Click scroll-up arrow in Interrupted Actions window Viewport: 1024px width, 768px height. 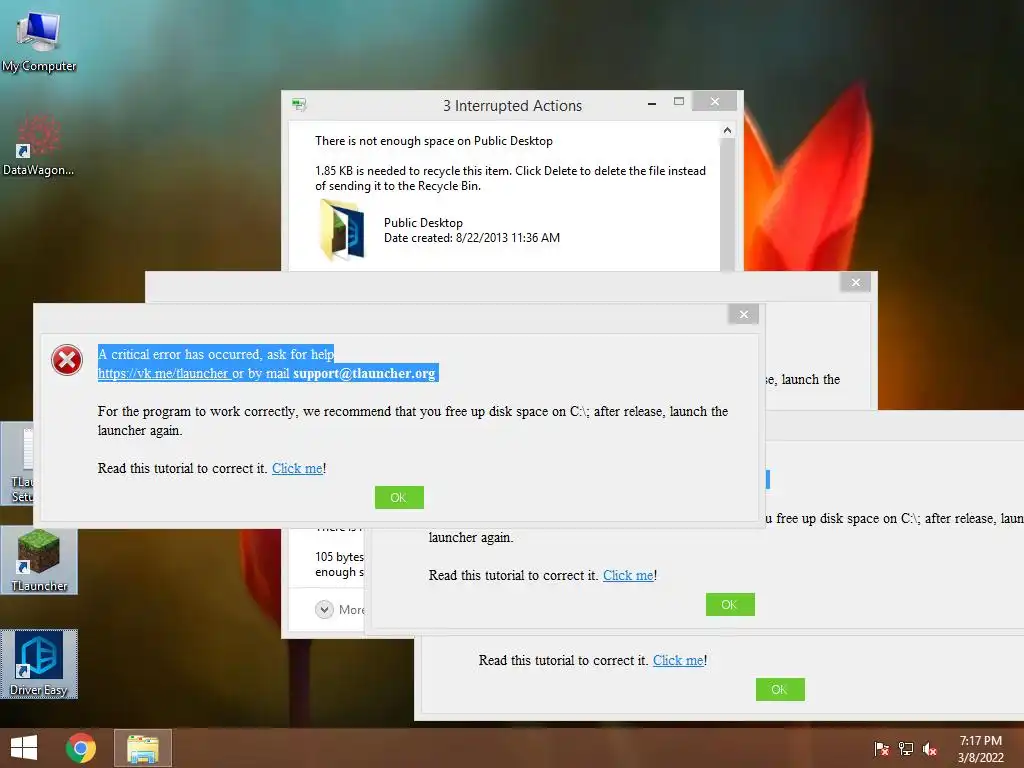(728, 131)
